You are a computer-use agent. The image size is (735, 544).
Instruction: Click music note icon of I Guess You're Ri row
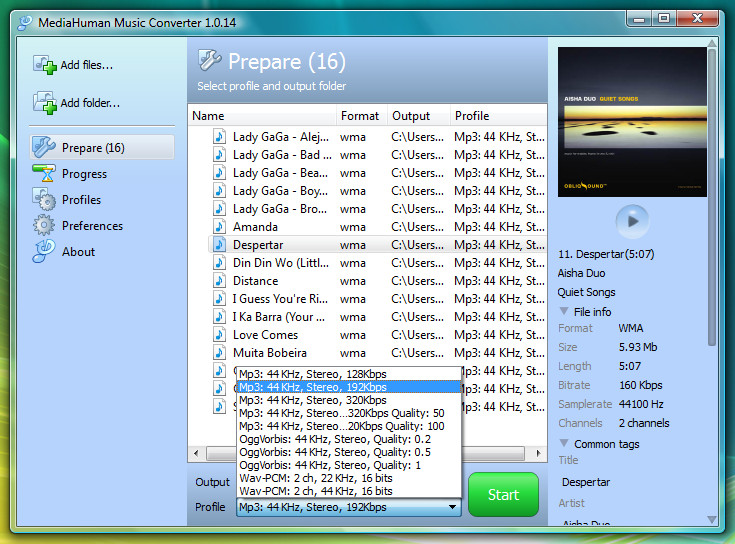pyautogui.click(x=219, y=298)
